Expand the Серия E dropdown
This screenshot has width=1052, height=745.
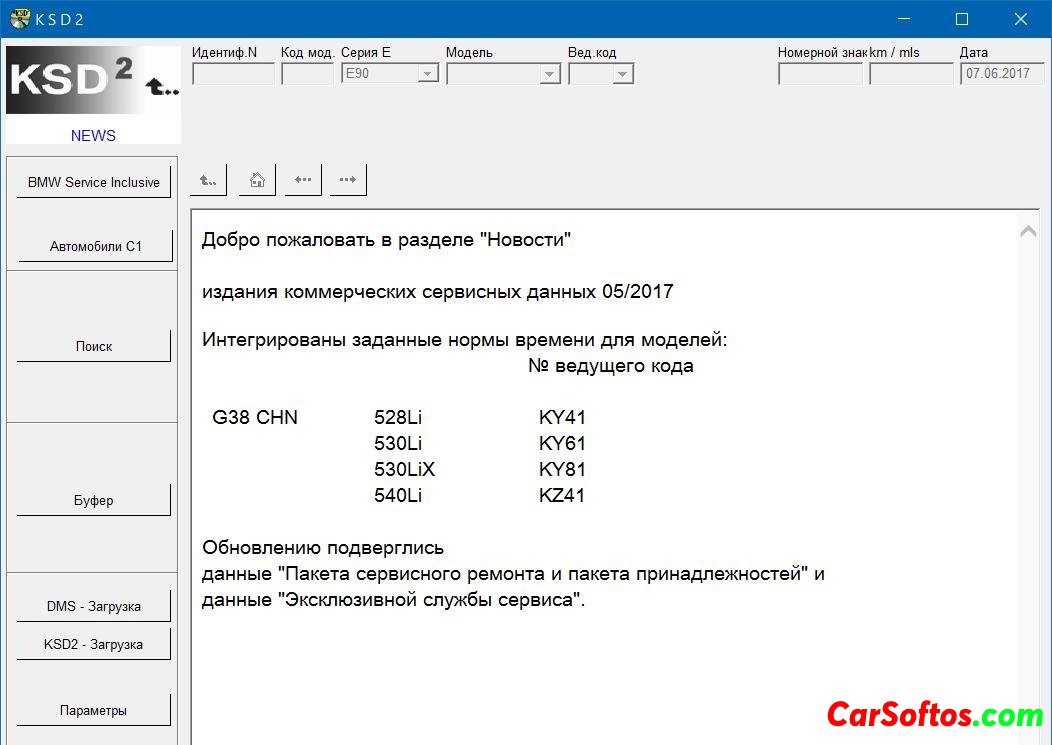pyautogui.click(x=428, y=74)
